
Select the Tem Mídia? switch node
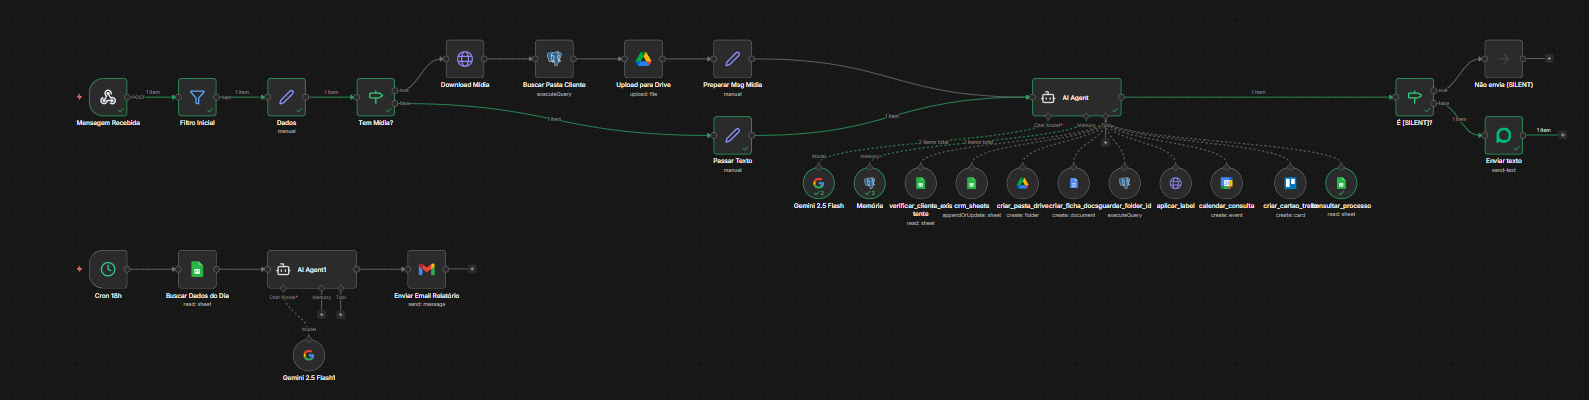click(x=376, y=97)
